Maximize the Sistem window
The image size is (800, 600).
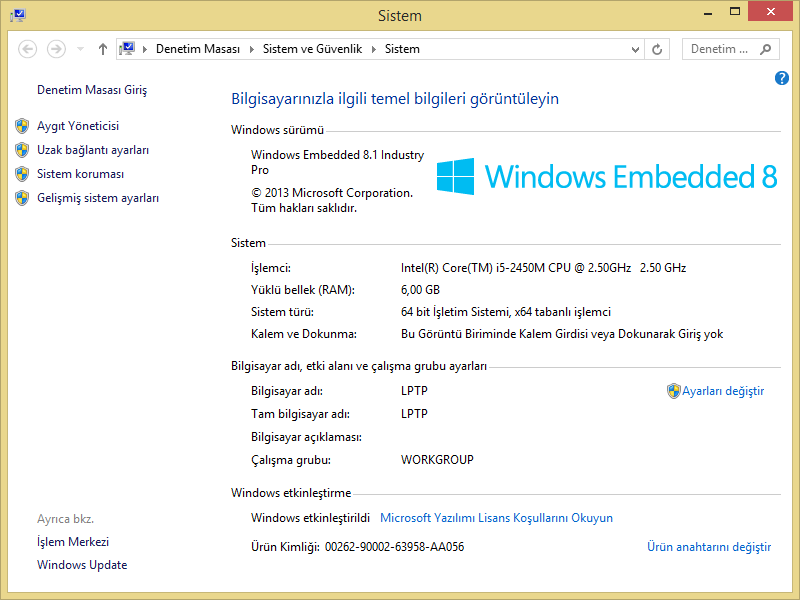735,12
